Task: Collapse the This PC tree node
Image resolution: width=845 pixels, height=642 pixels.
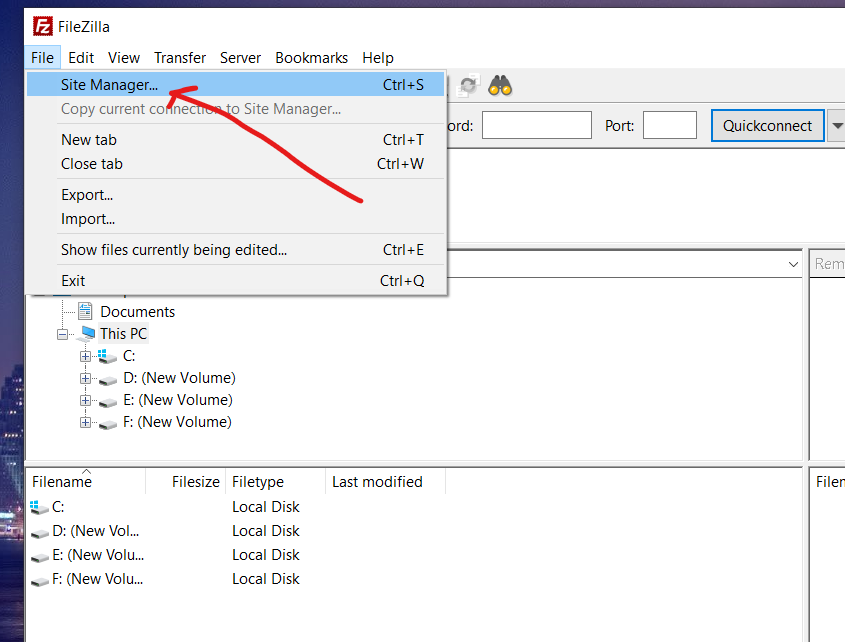Action: (63, 334)
